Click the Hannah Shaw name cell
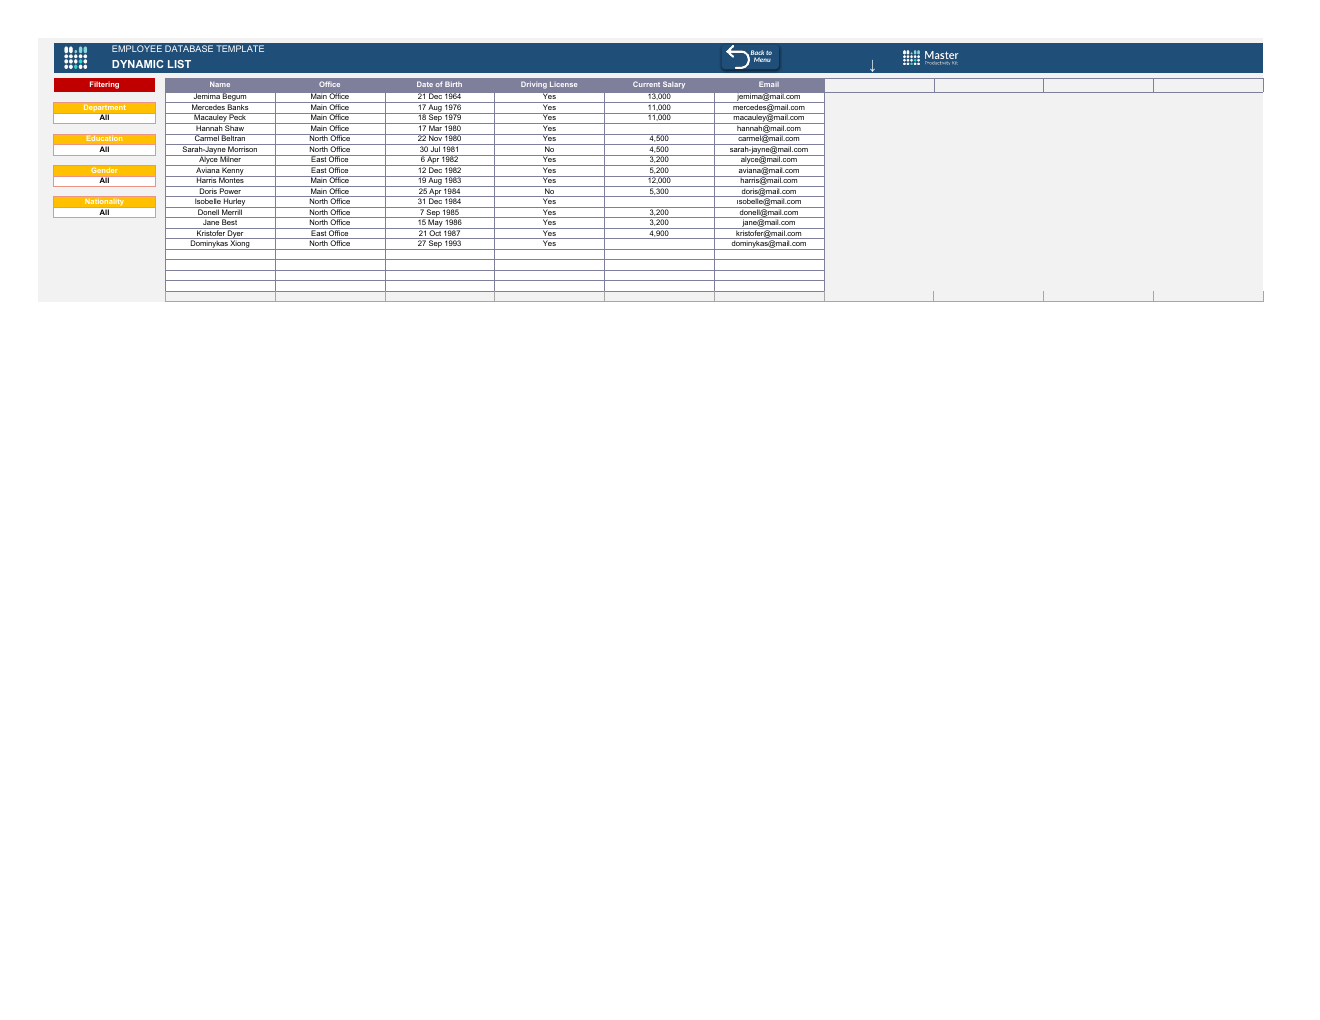Screen dimensions: 1320x1020 pos(220,128)
